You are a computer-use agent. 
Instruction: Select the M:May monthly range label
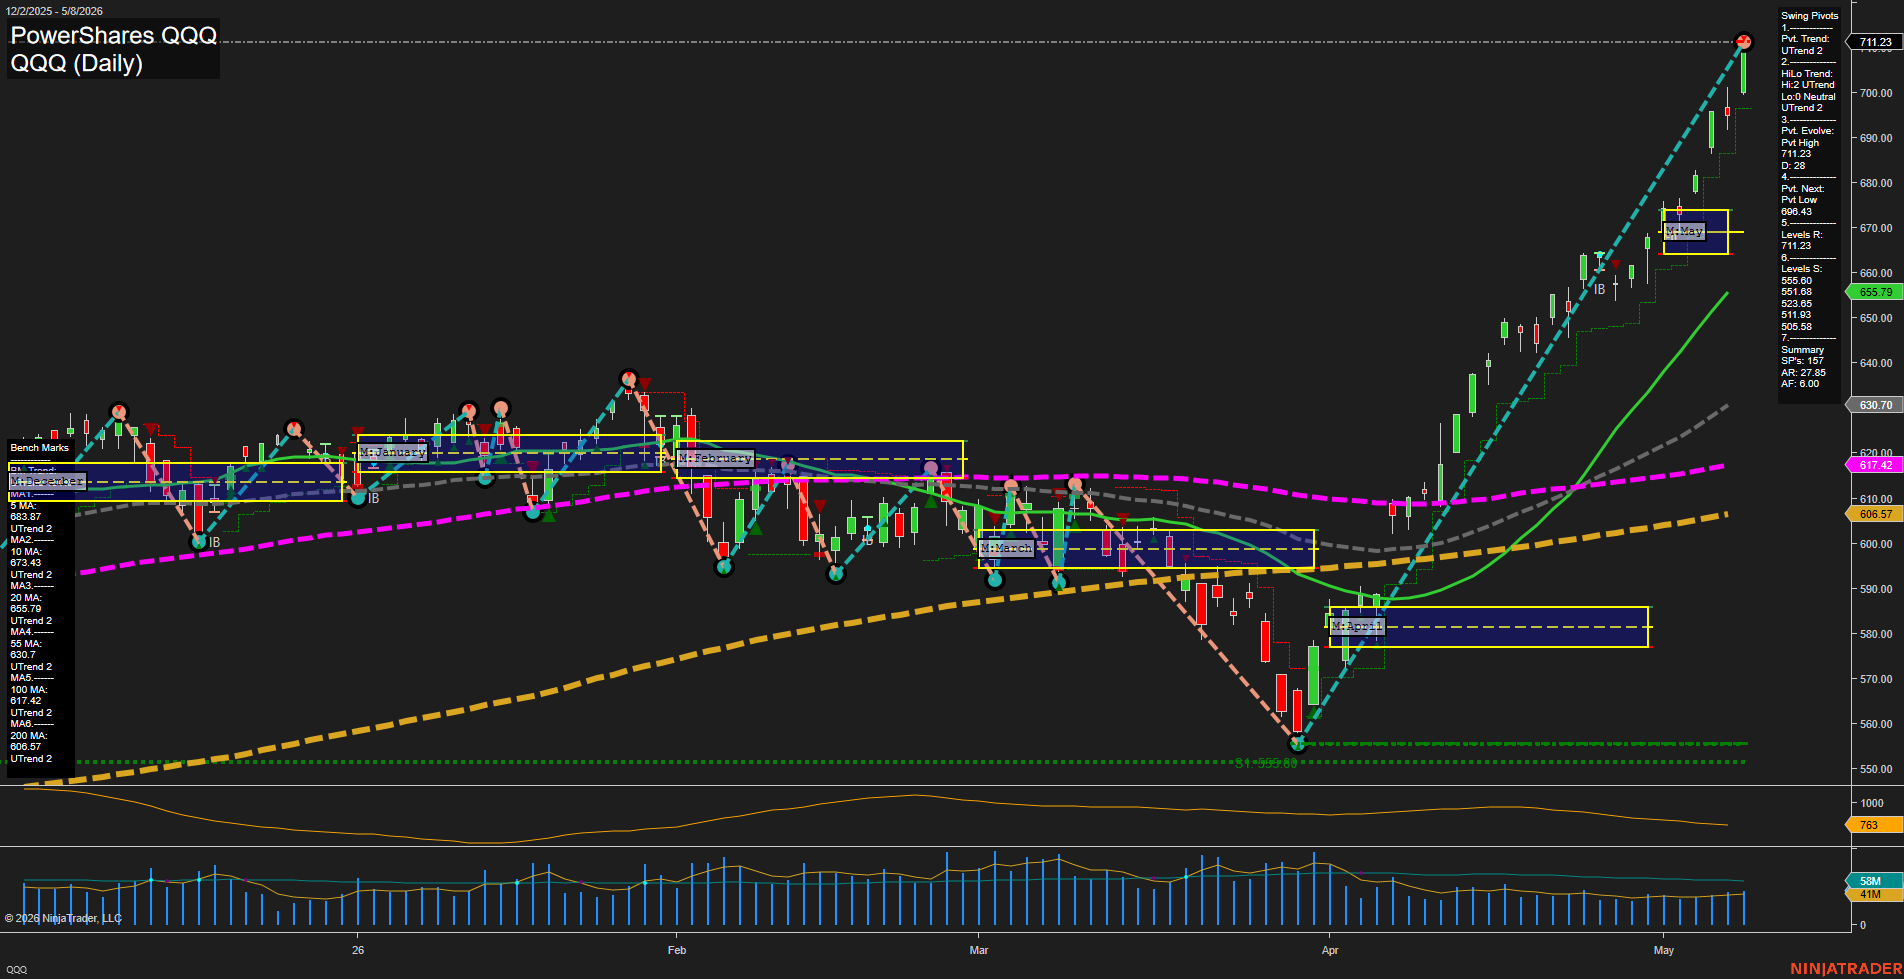[1684, 231]
